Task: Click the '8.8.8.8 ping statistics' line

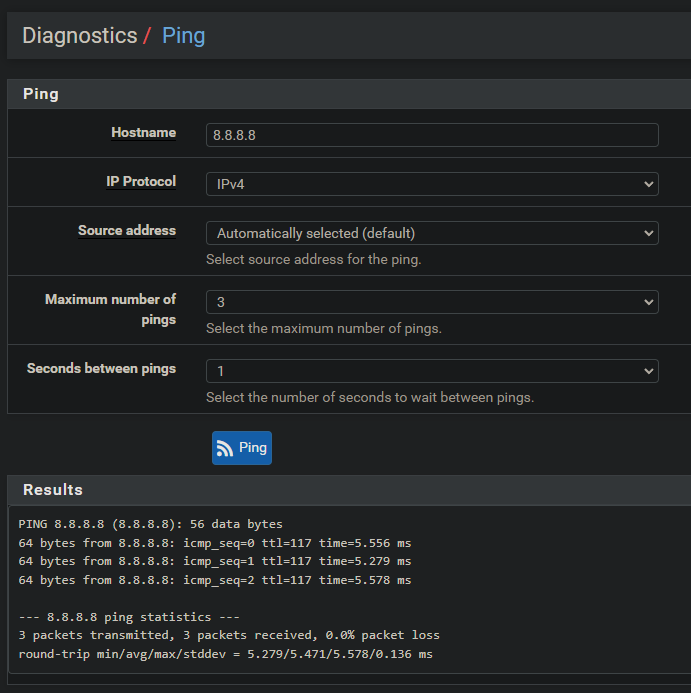Action: click(x=129, y=617)
